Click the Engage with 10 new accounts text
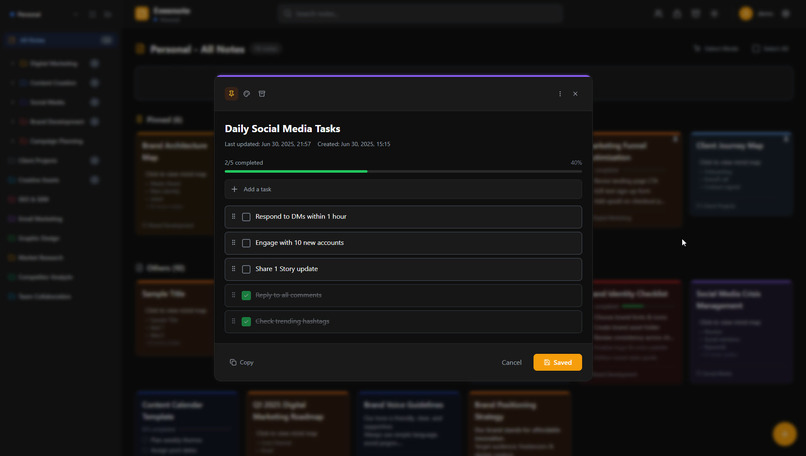This screenshot has width=806, height=456. pos(300,243)
